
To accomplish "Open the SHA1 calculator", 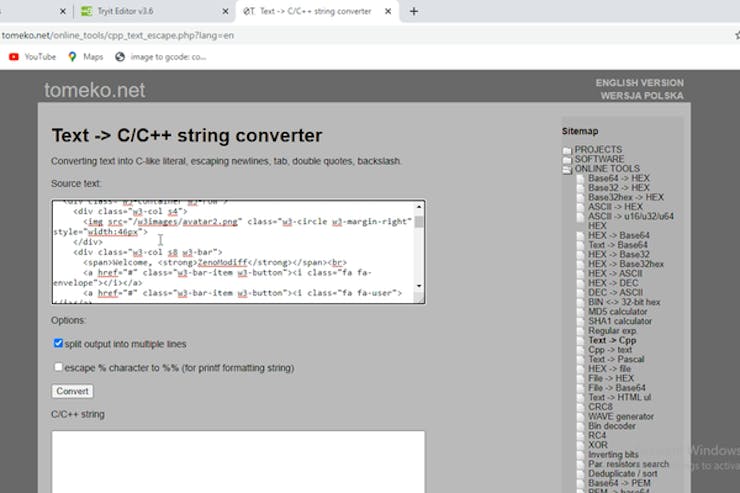I will [620, 321].
